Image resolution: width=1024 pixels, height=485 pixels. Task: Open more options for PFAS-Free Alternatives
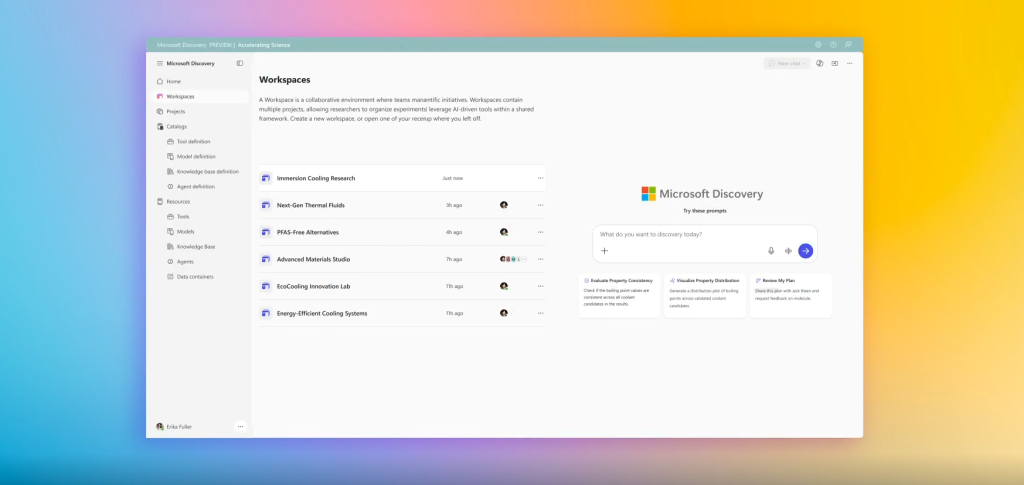point(541,232)
